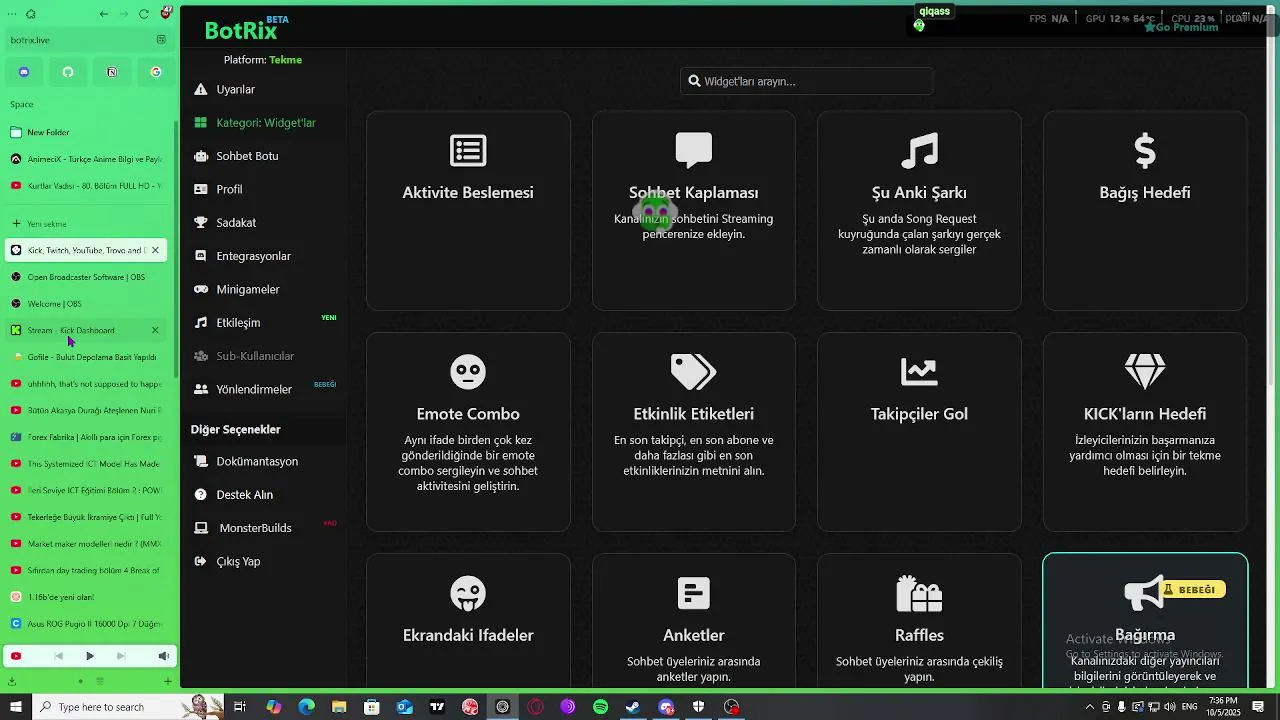Open MonsterBuilds link
1280x720 pixels.
tap(255, 528)
